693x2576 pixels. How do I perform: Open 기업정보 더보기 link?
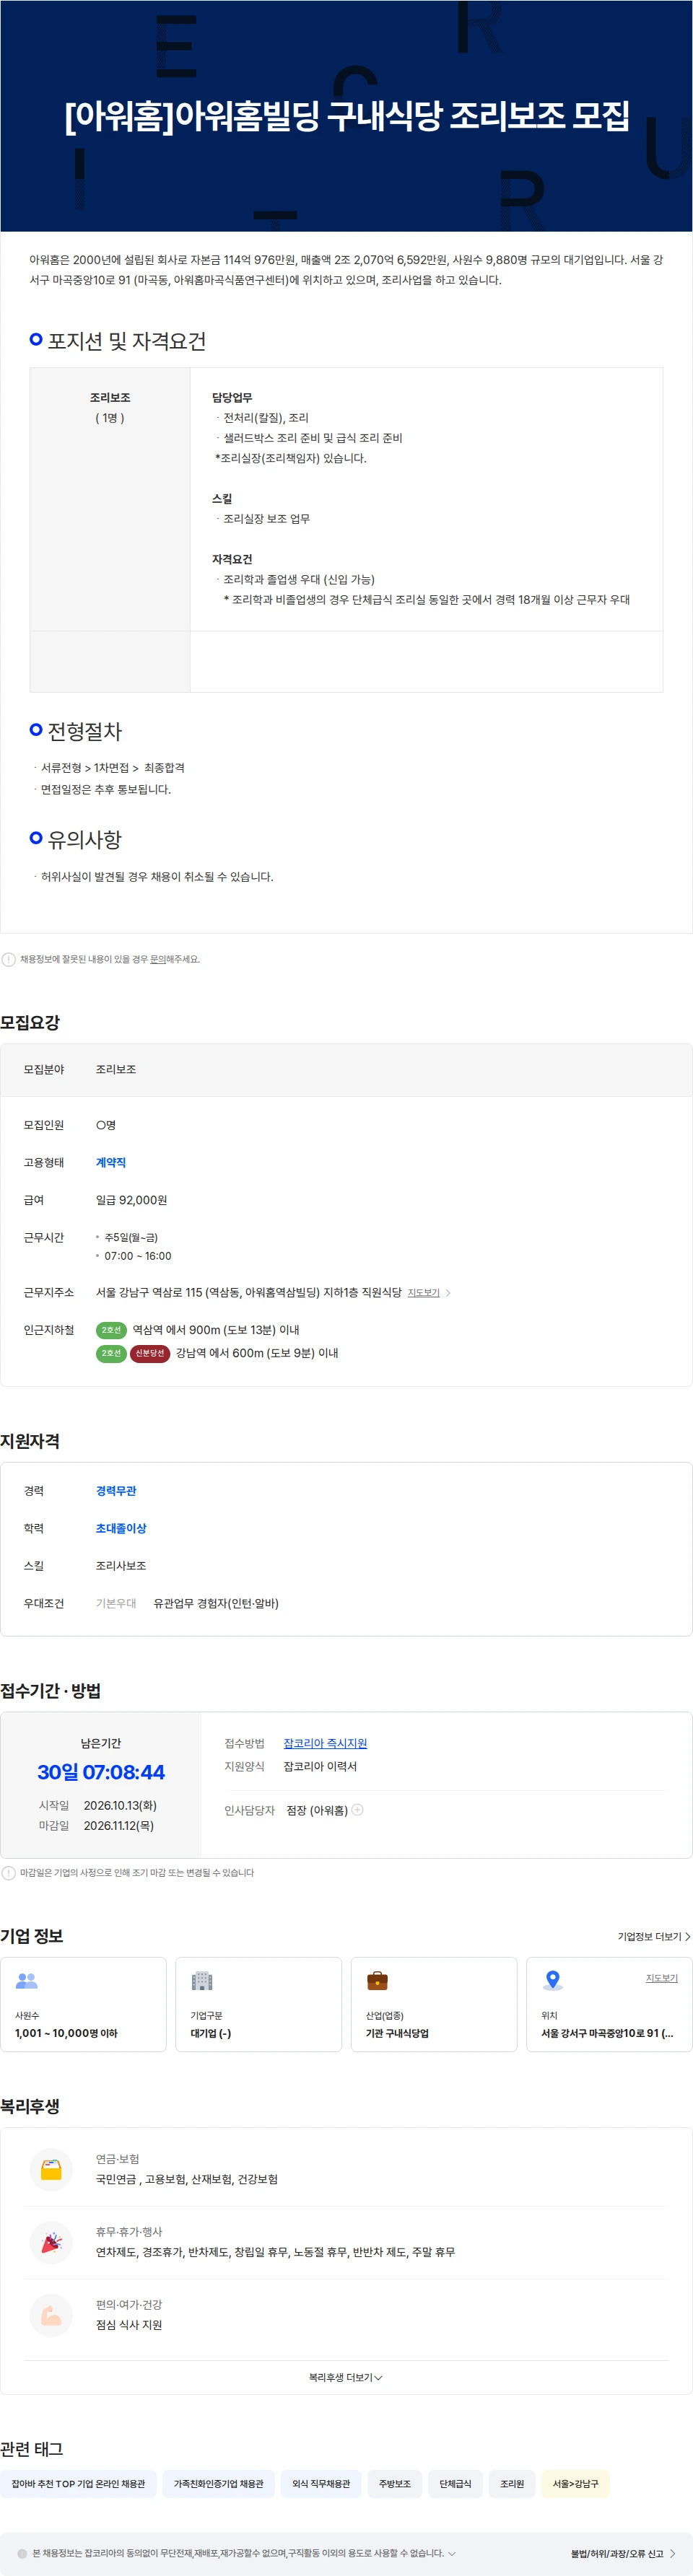[654, 1936]
